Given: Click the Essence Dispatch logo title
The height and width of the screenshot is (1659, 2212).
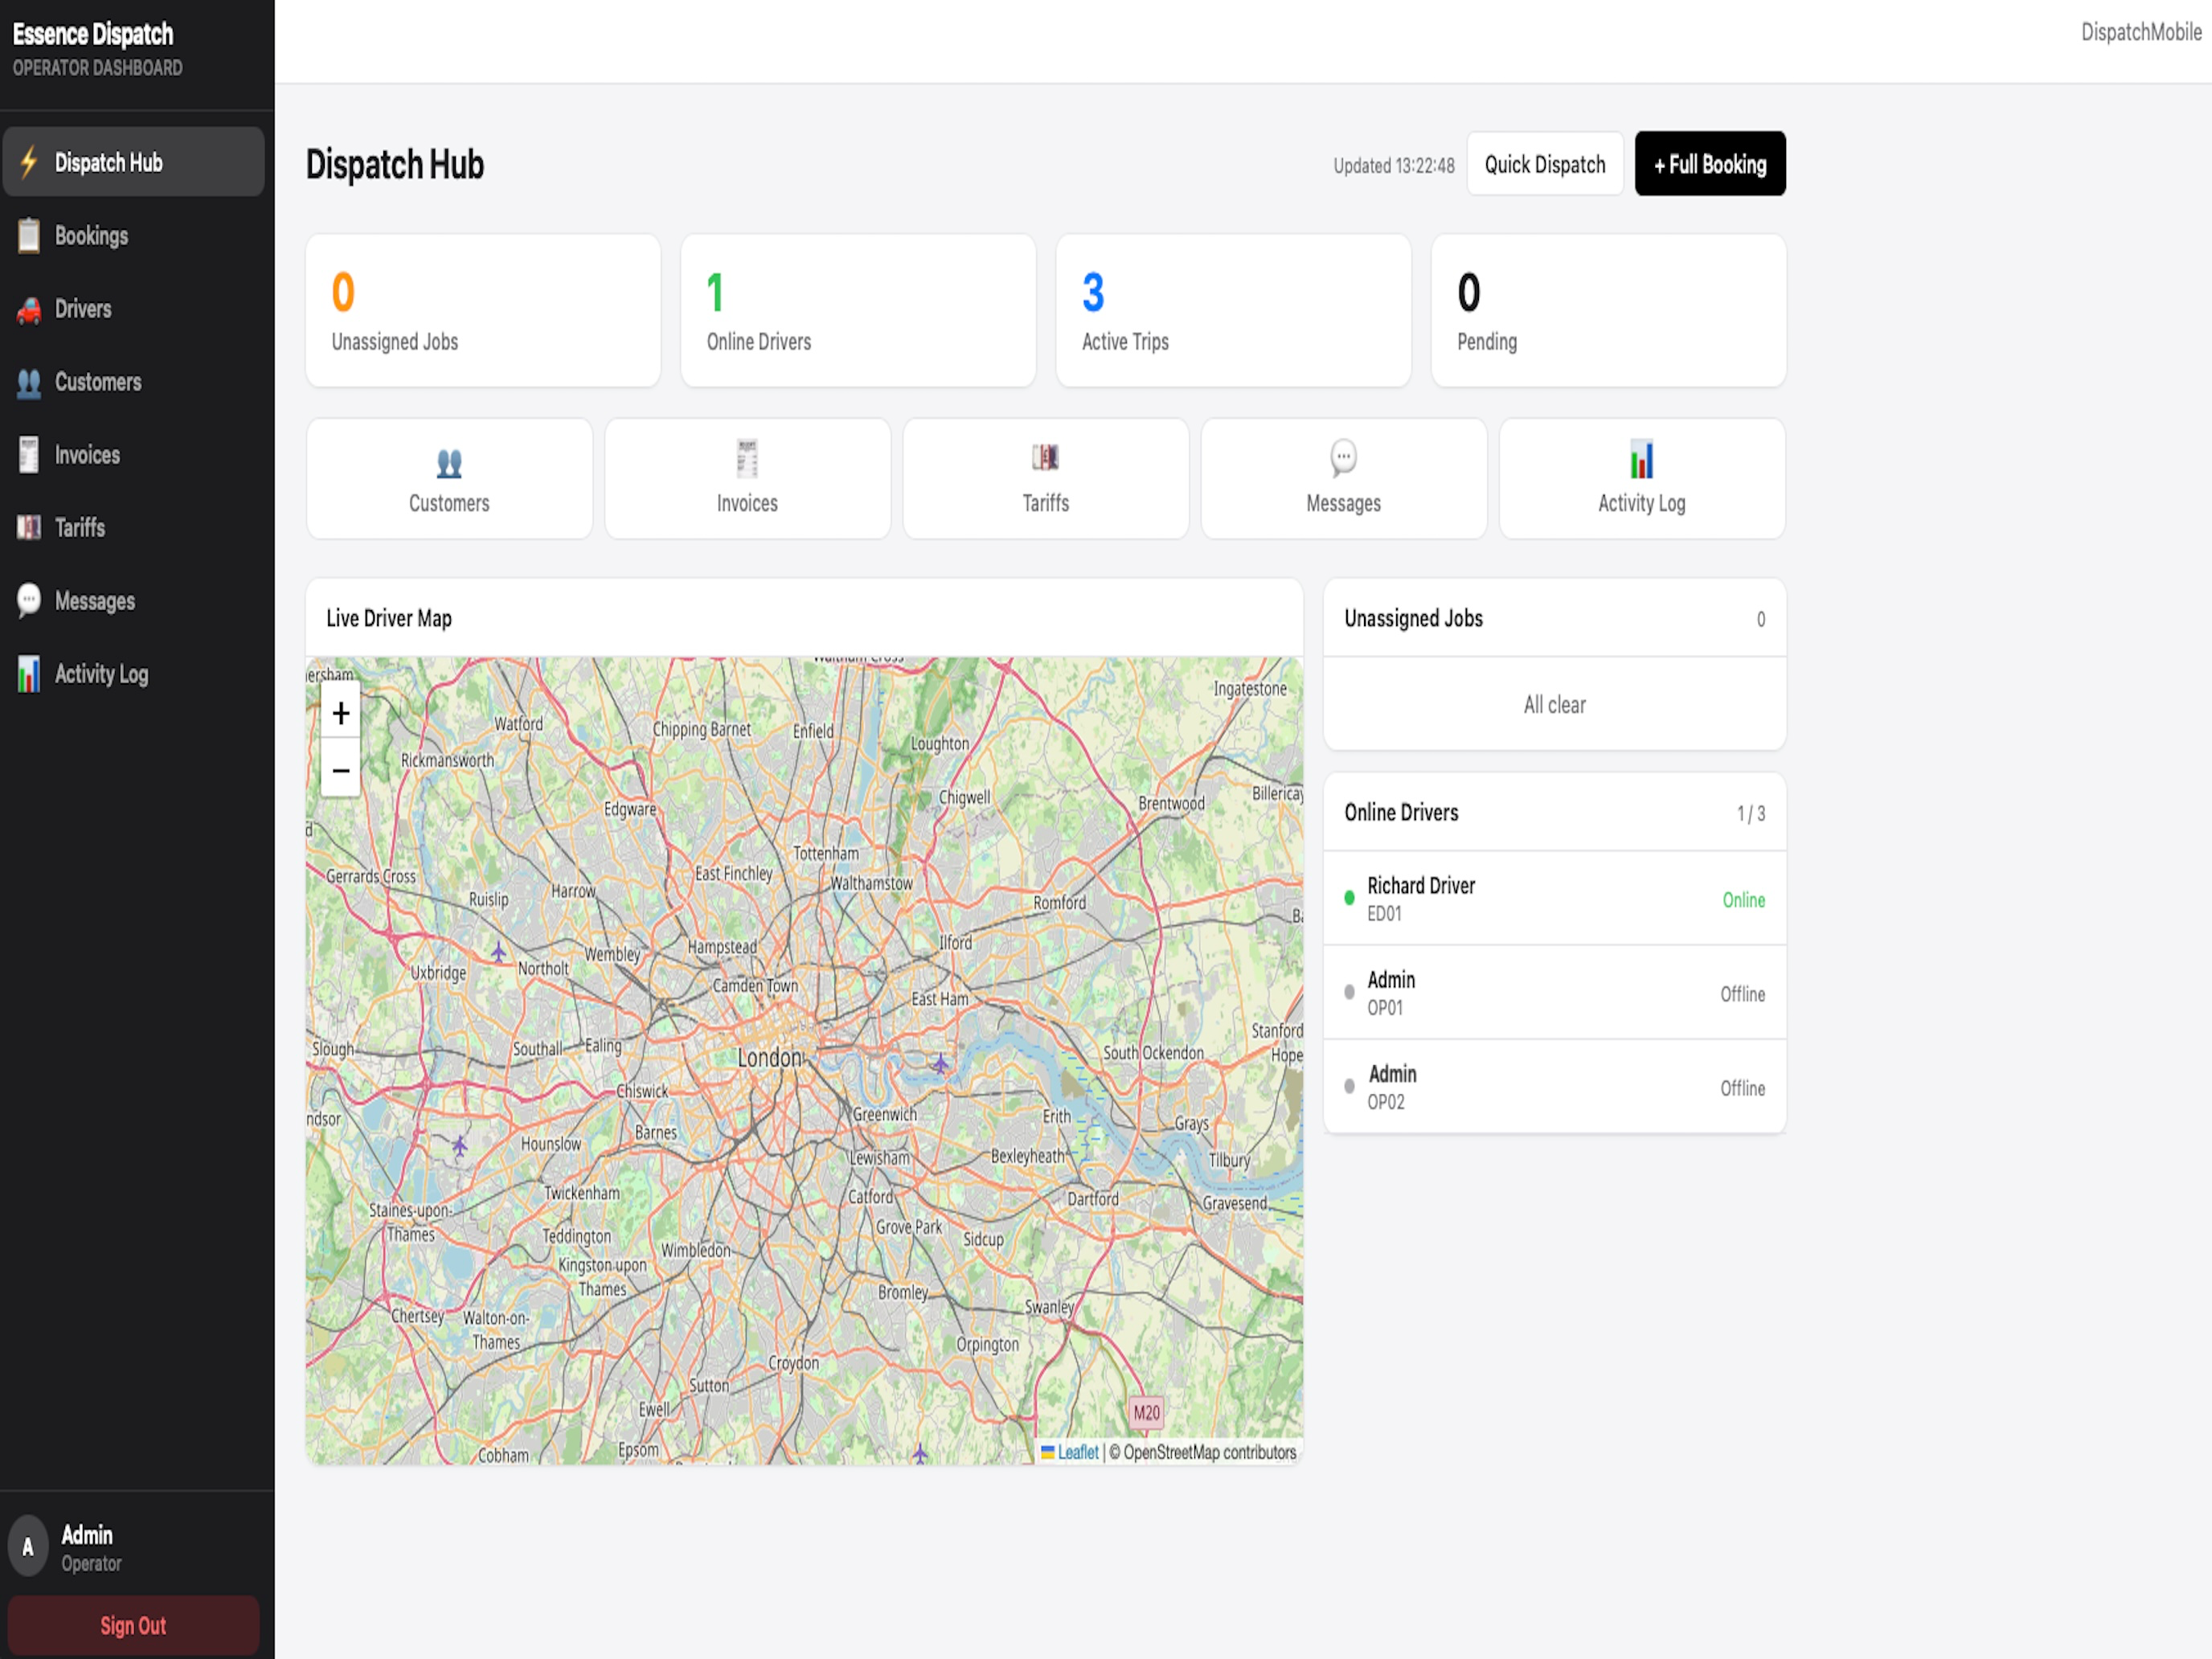Looking at the screenshot, I should 93,34.
